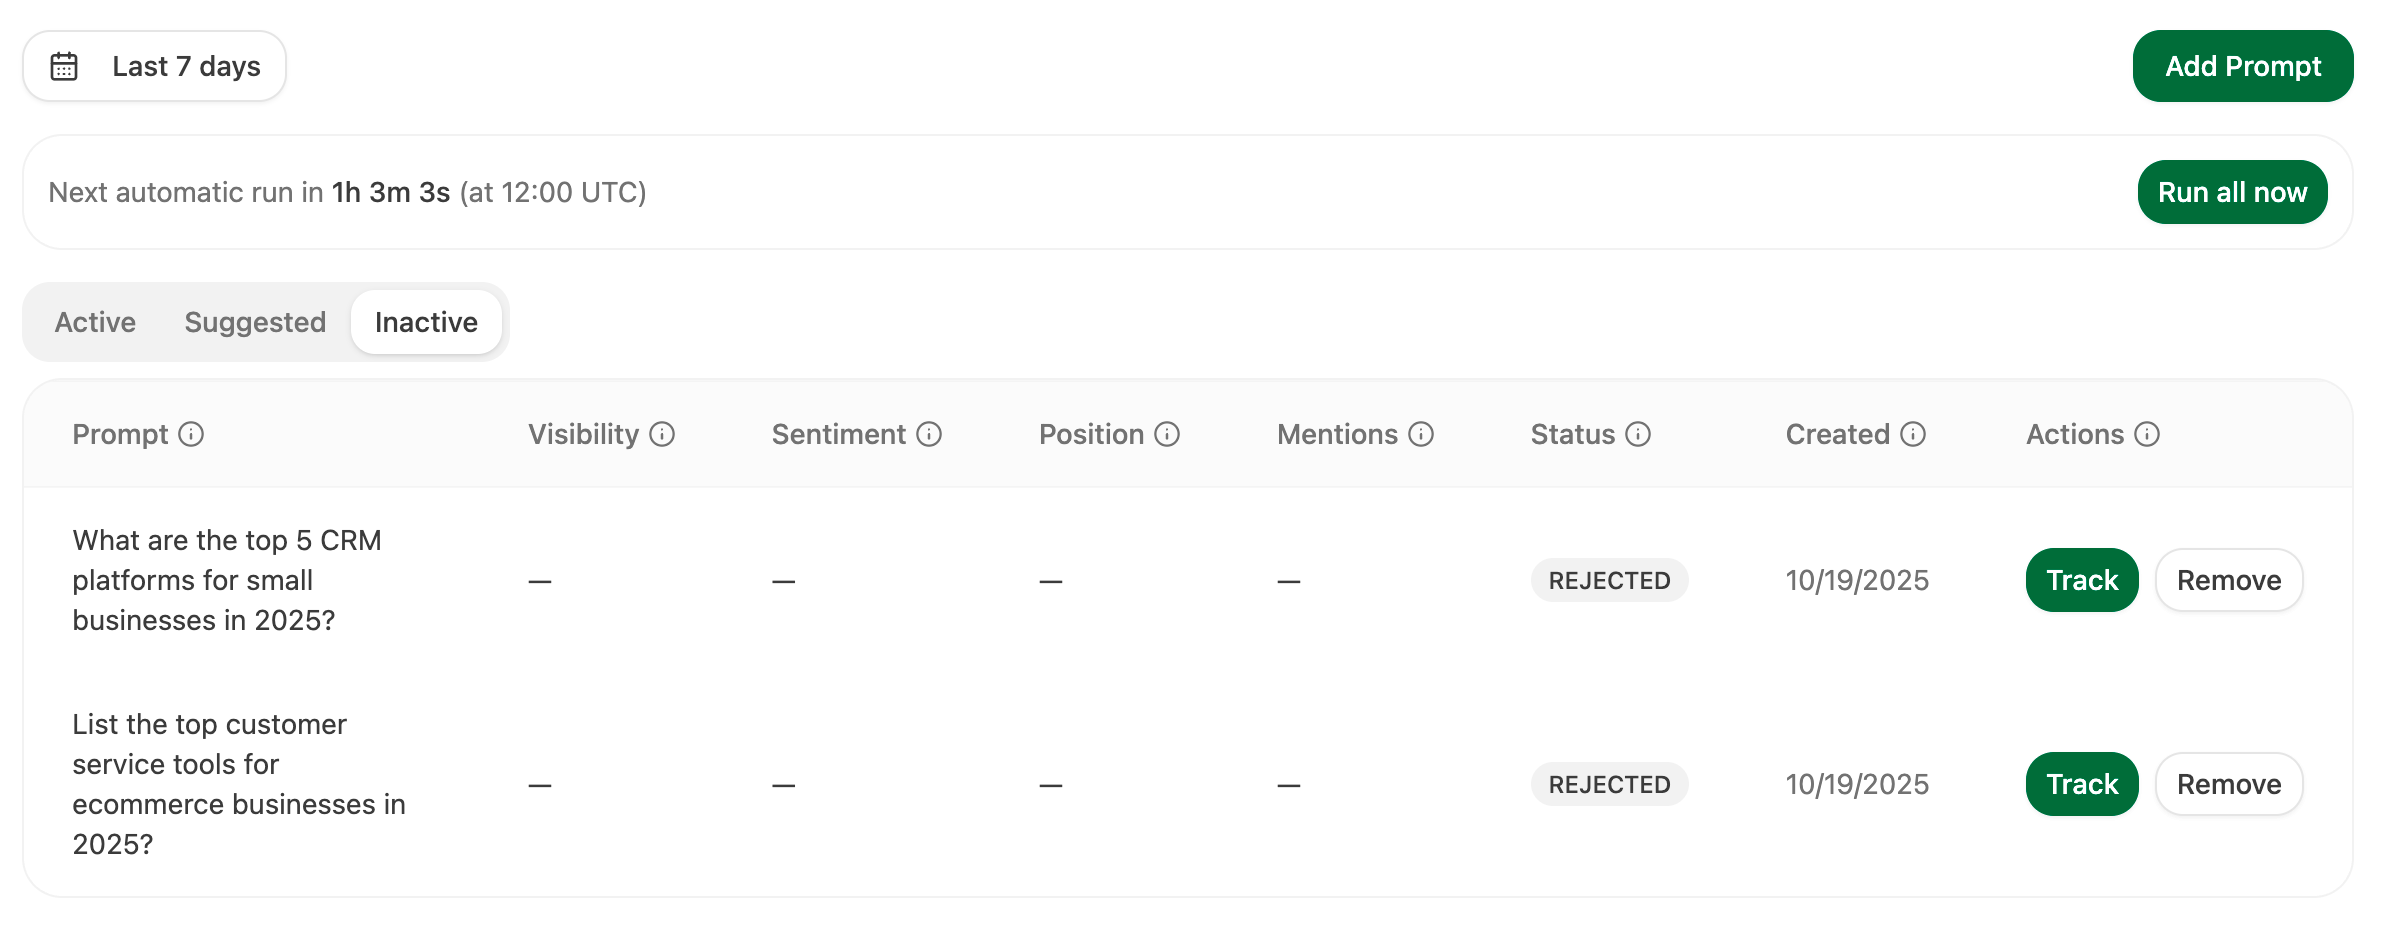Remove the customer service tools prompt

(2228, 784)
